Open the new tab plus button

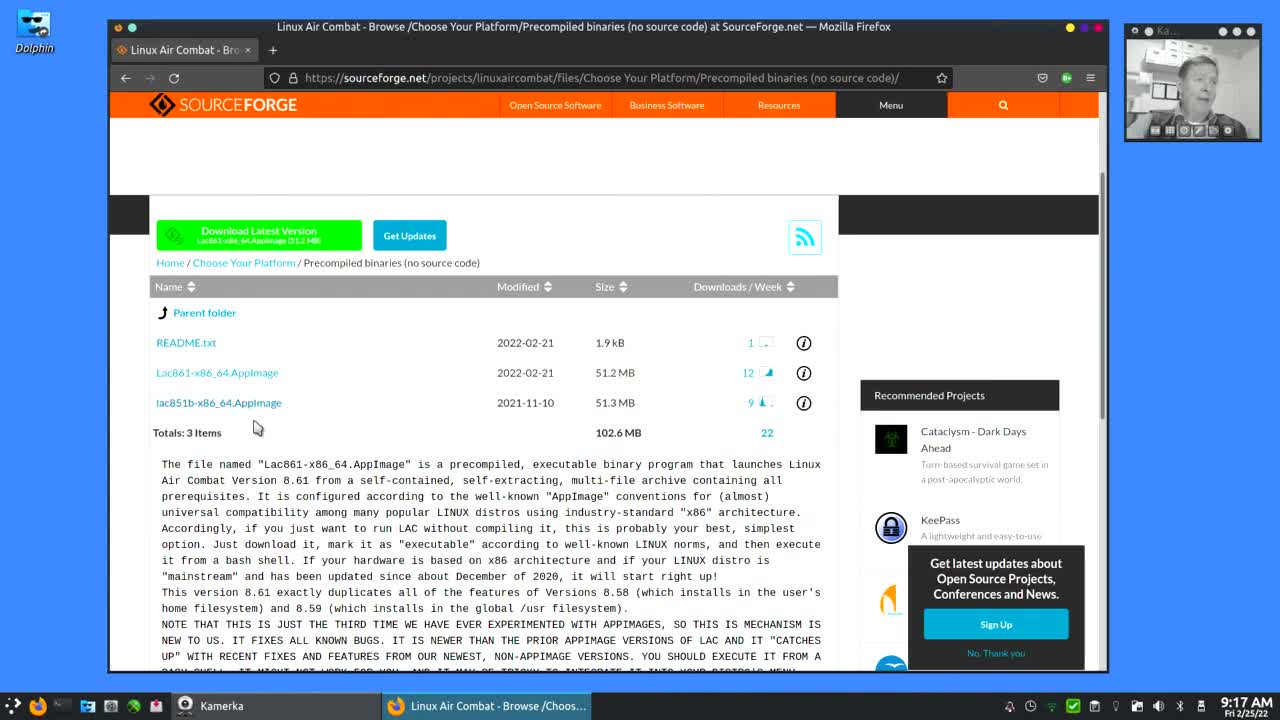[x=272, y=50]
